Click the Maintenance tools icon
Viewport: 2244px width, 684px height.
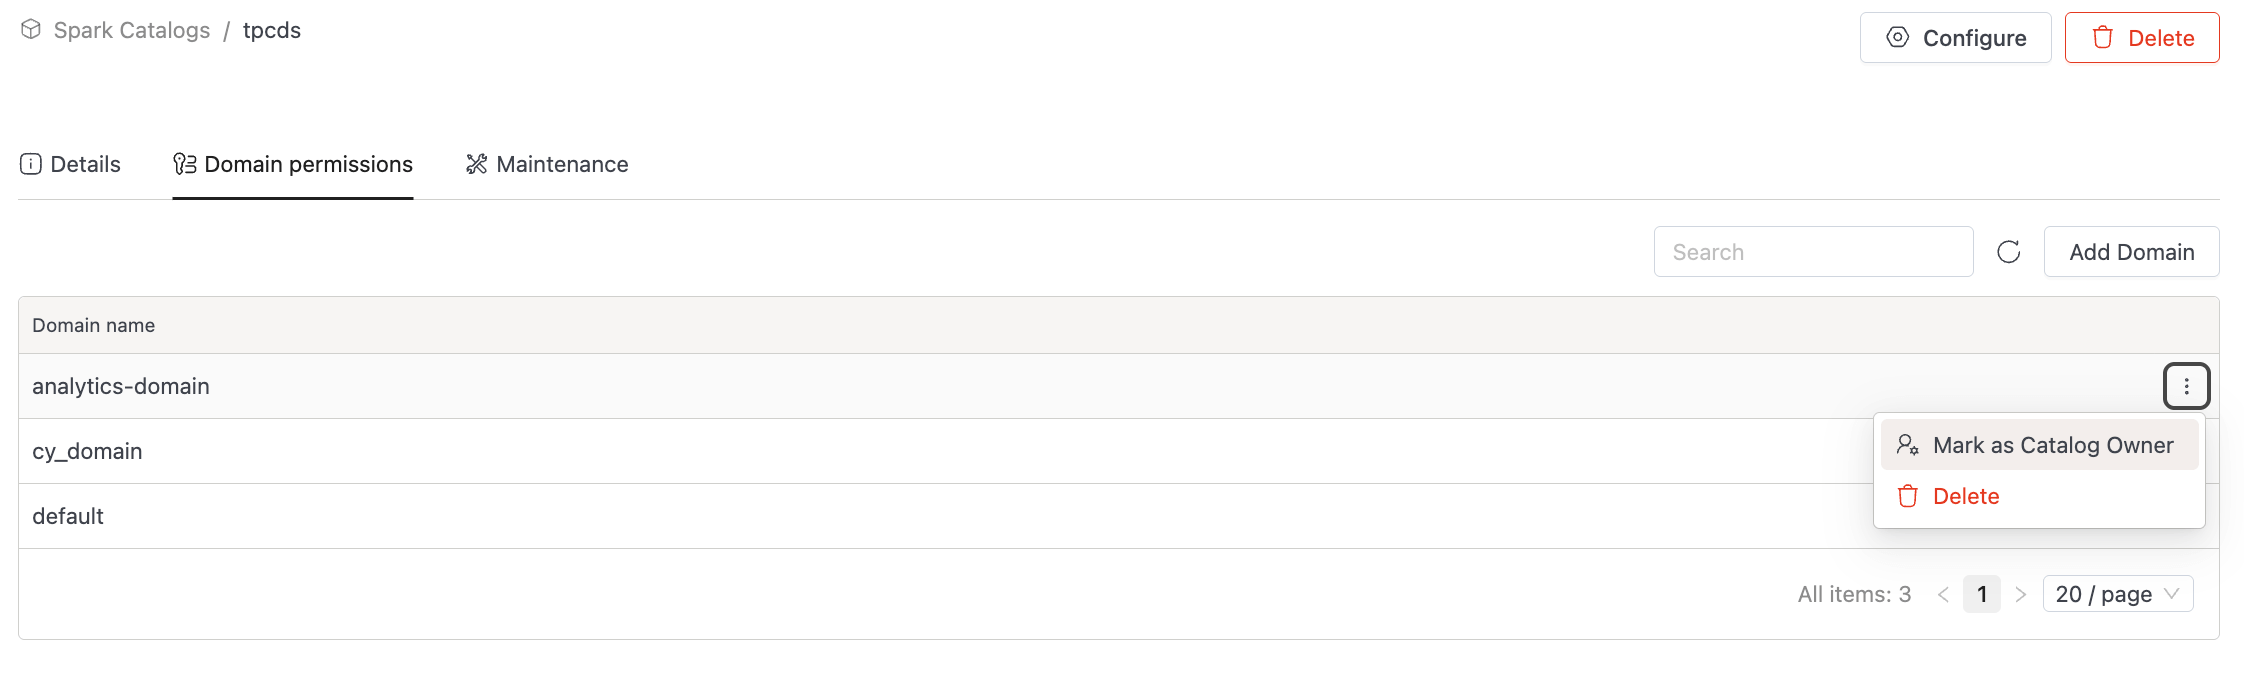[476, 164]
